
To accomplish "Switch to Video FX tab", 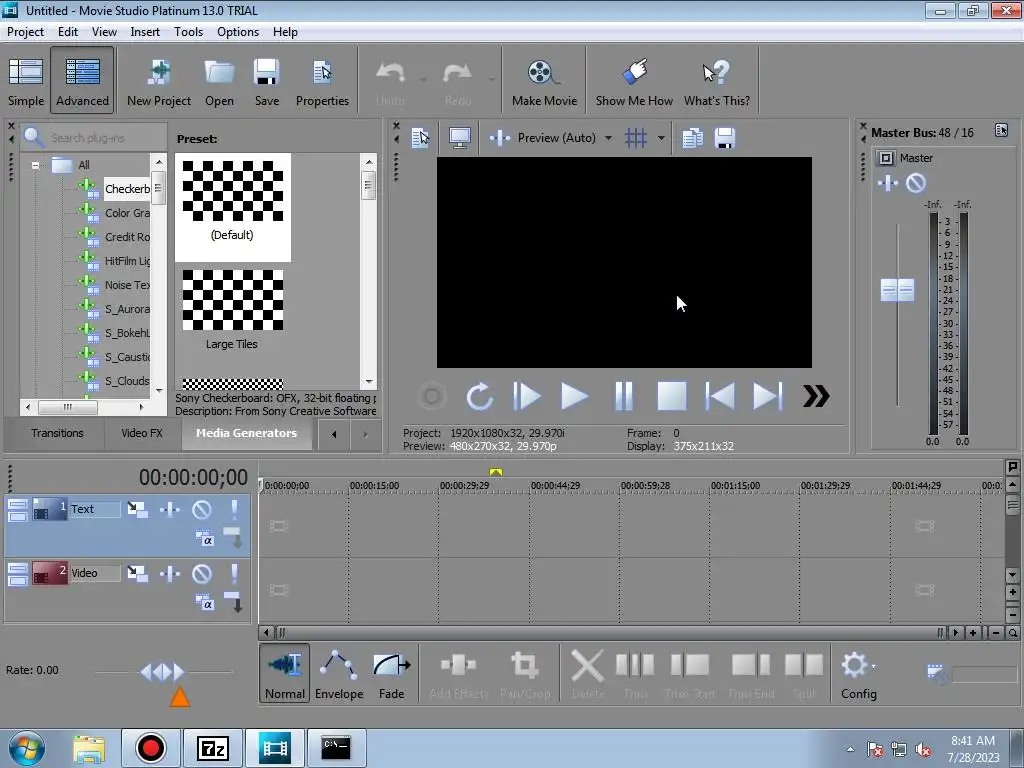I will coord(142,433).
